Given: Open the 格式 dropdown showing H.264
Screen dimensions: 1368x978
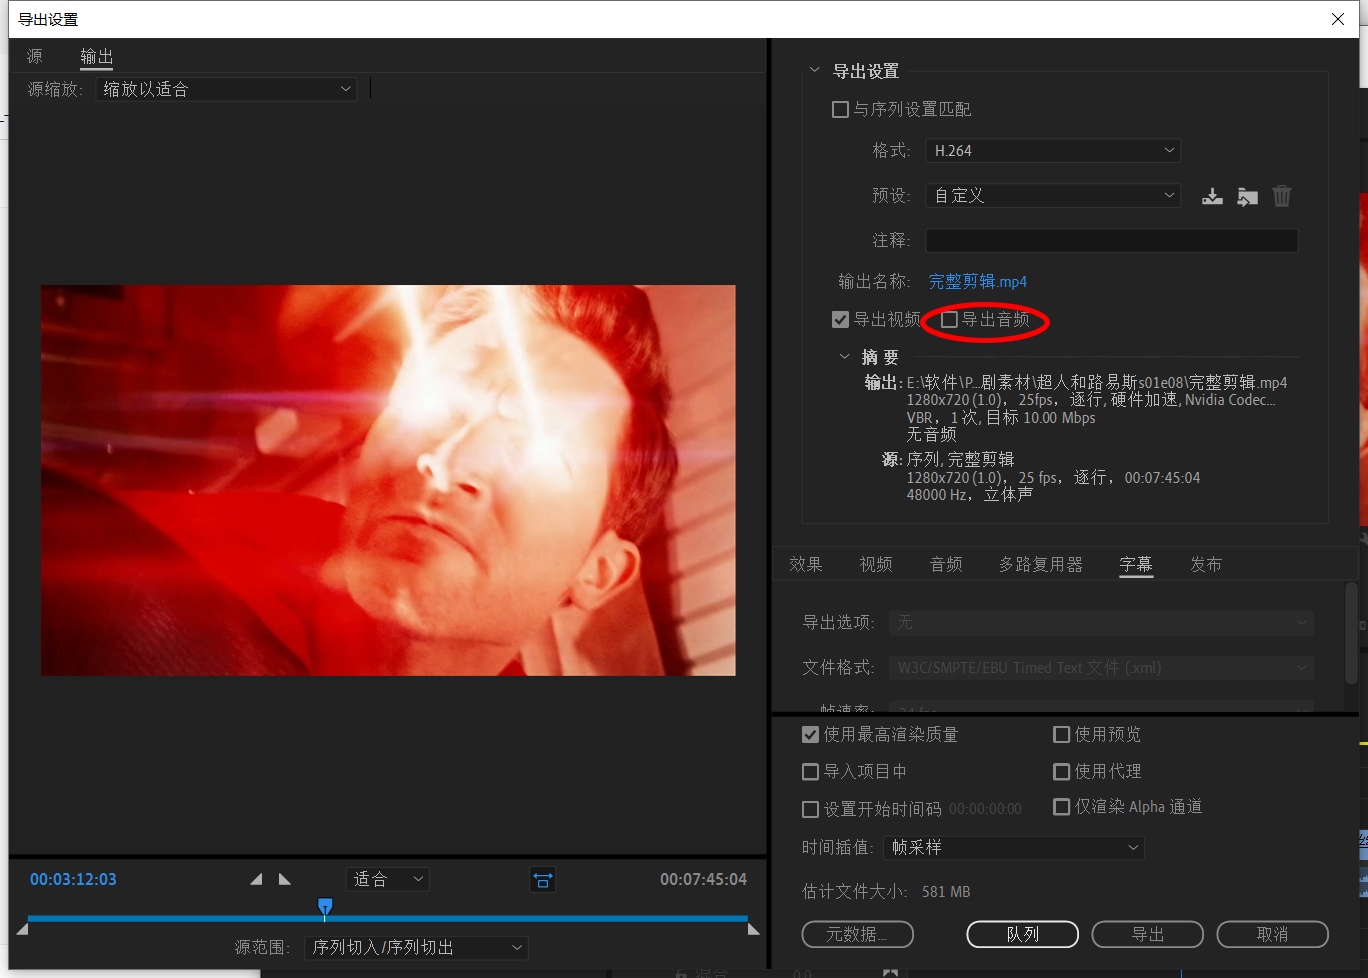Looking at the screenshot, I should pos(1052,150).
